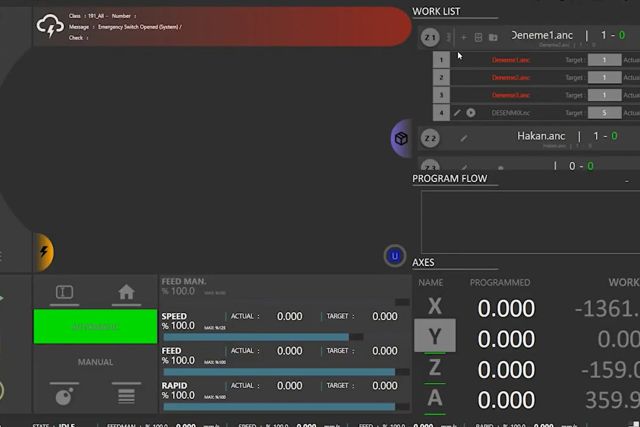The height and width of the screenshot is (427, 640).
Task: Click the X axis programmed value 0.000
Action: [x=506, y=308]
